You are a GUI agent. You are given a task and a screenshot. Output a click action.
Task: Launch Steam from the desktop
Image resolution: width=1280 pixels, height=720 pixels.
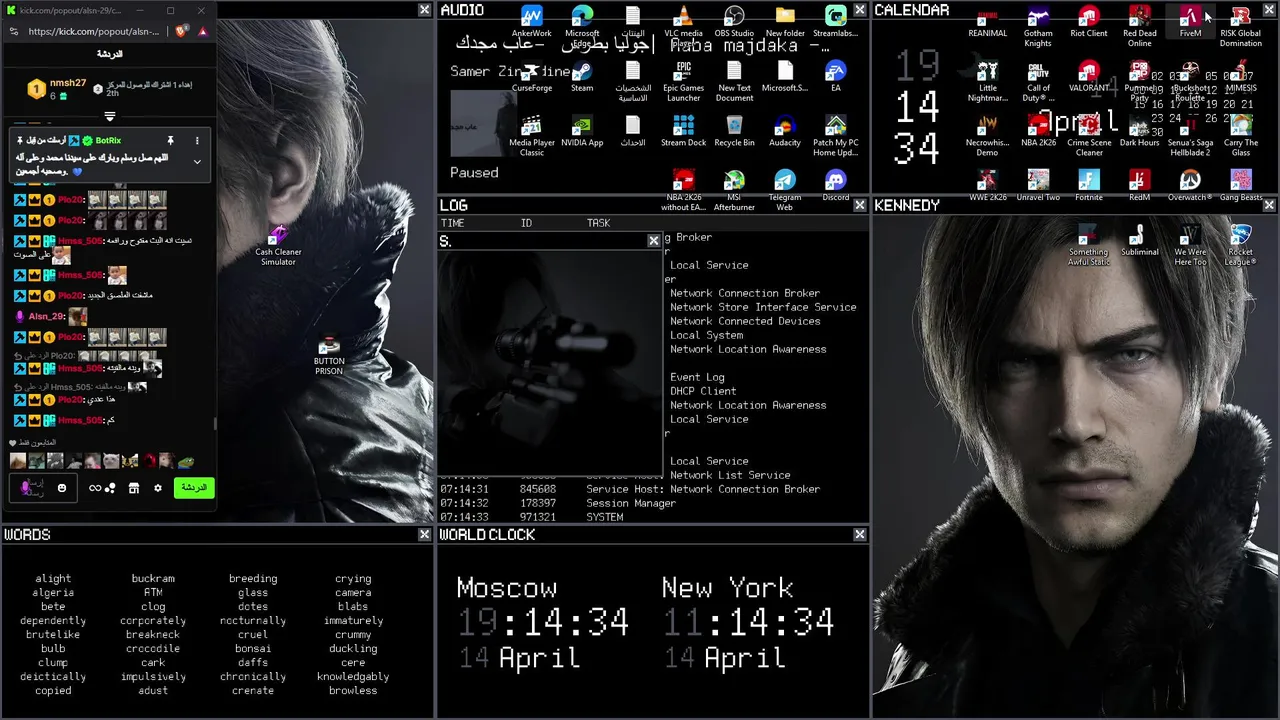pos(582,77)
